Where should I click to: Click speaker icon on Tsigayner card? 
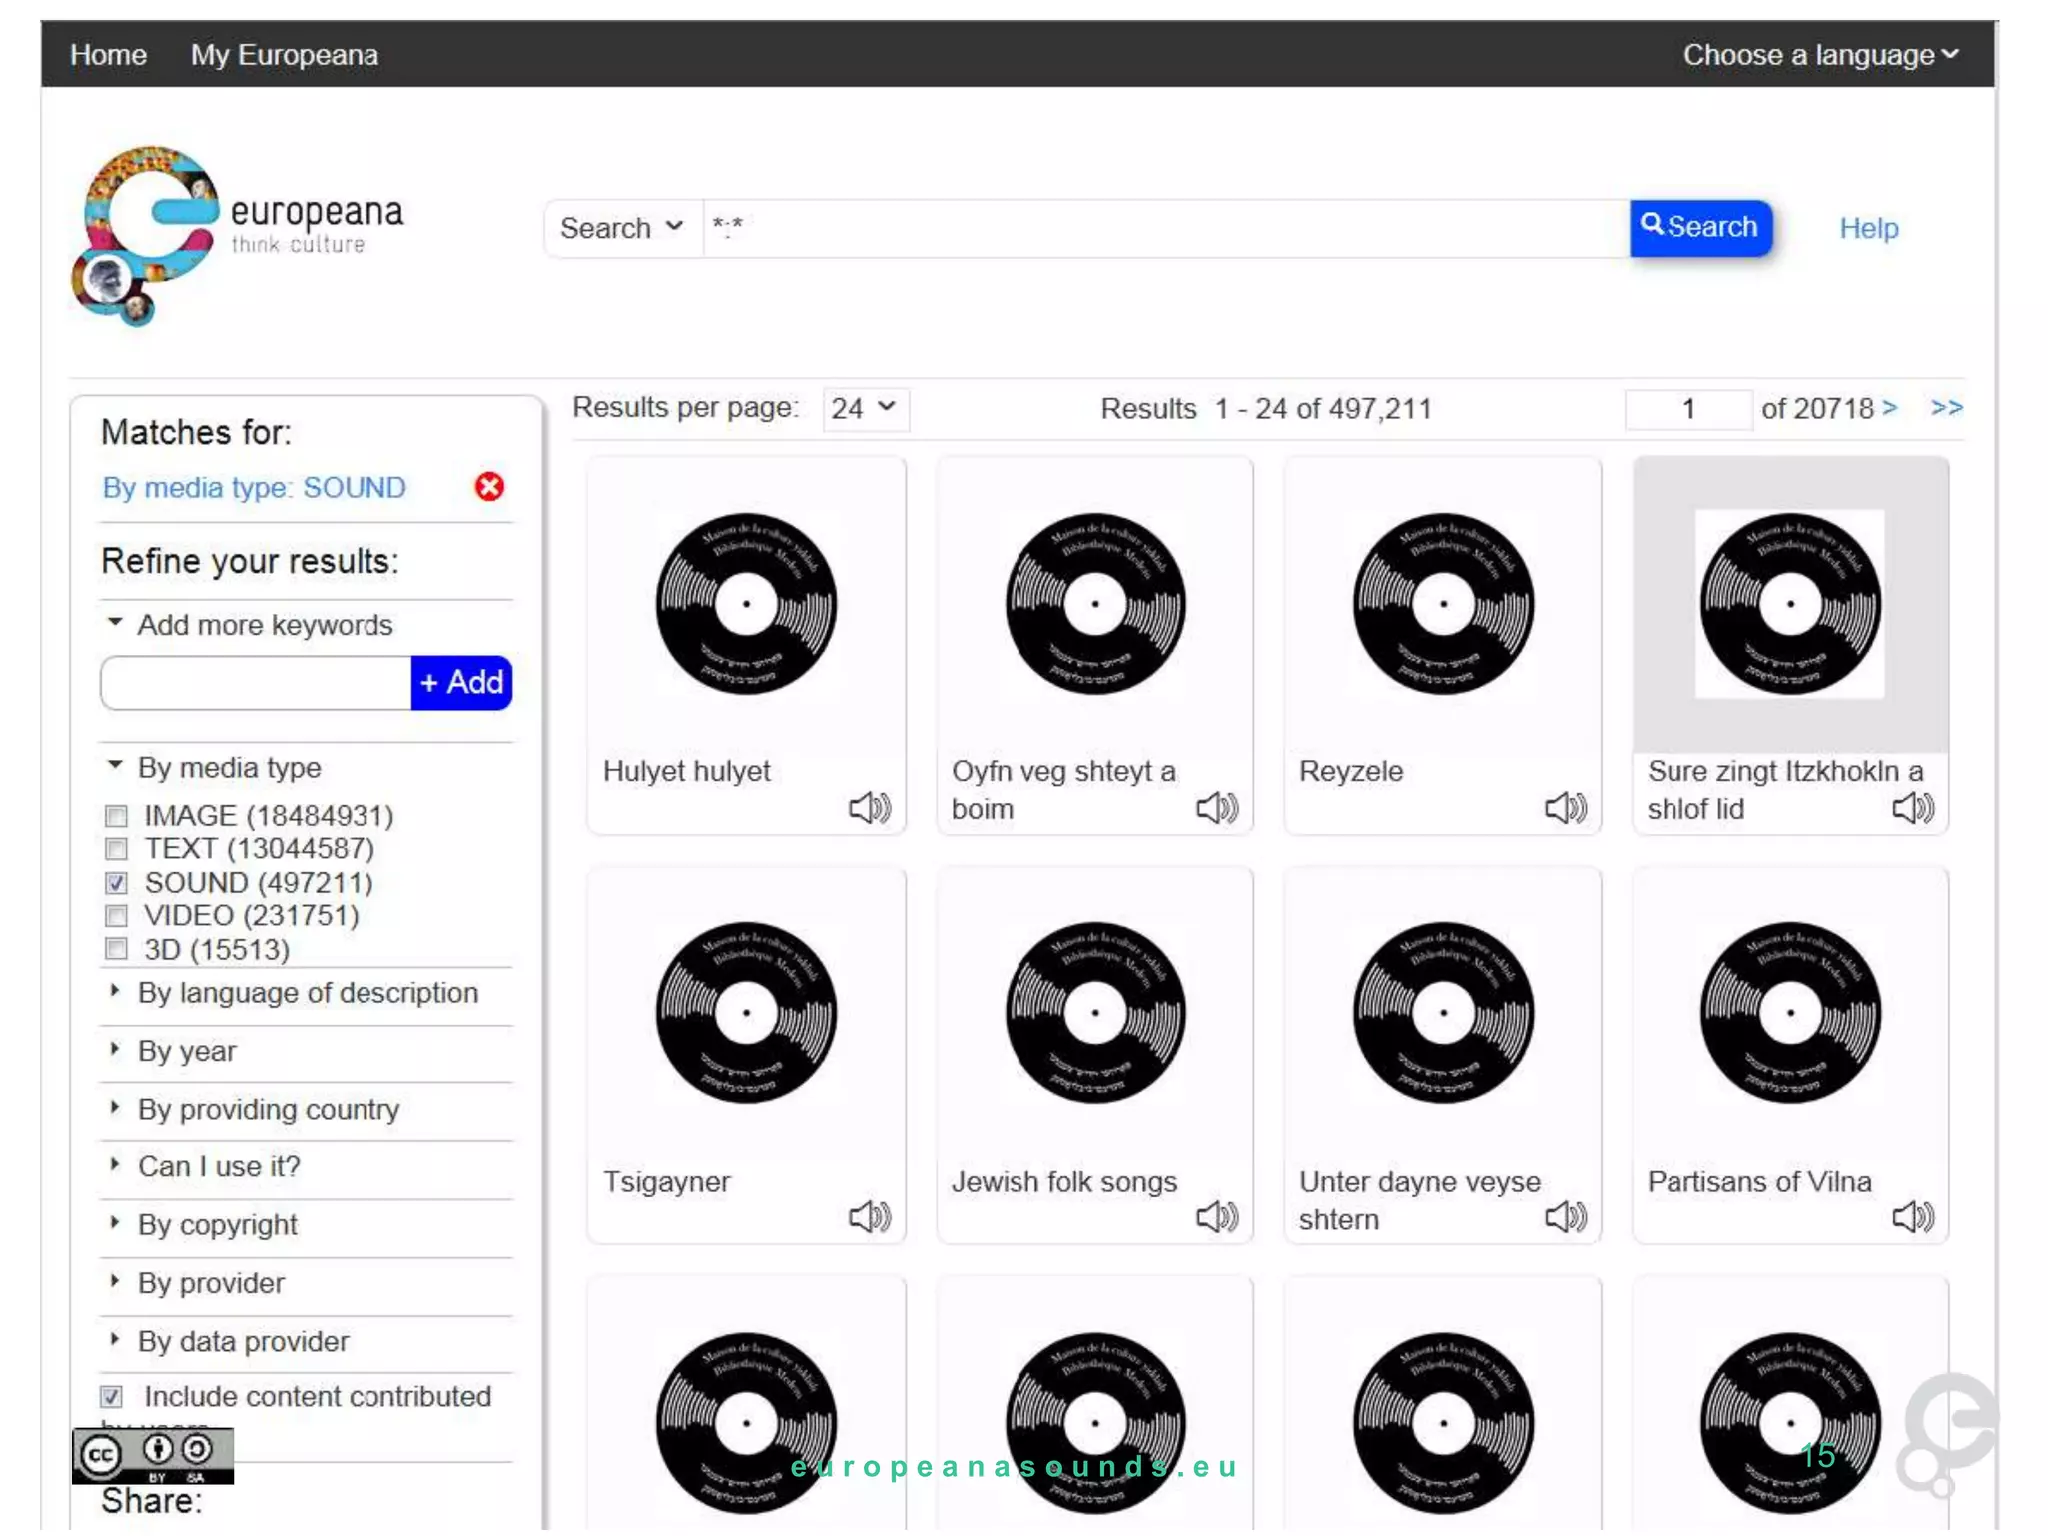click(869, 1217)
